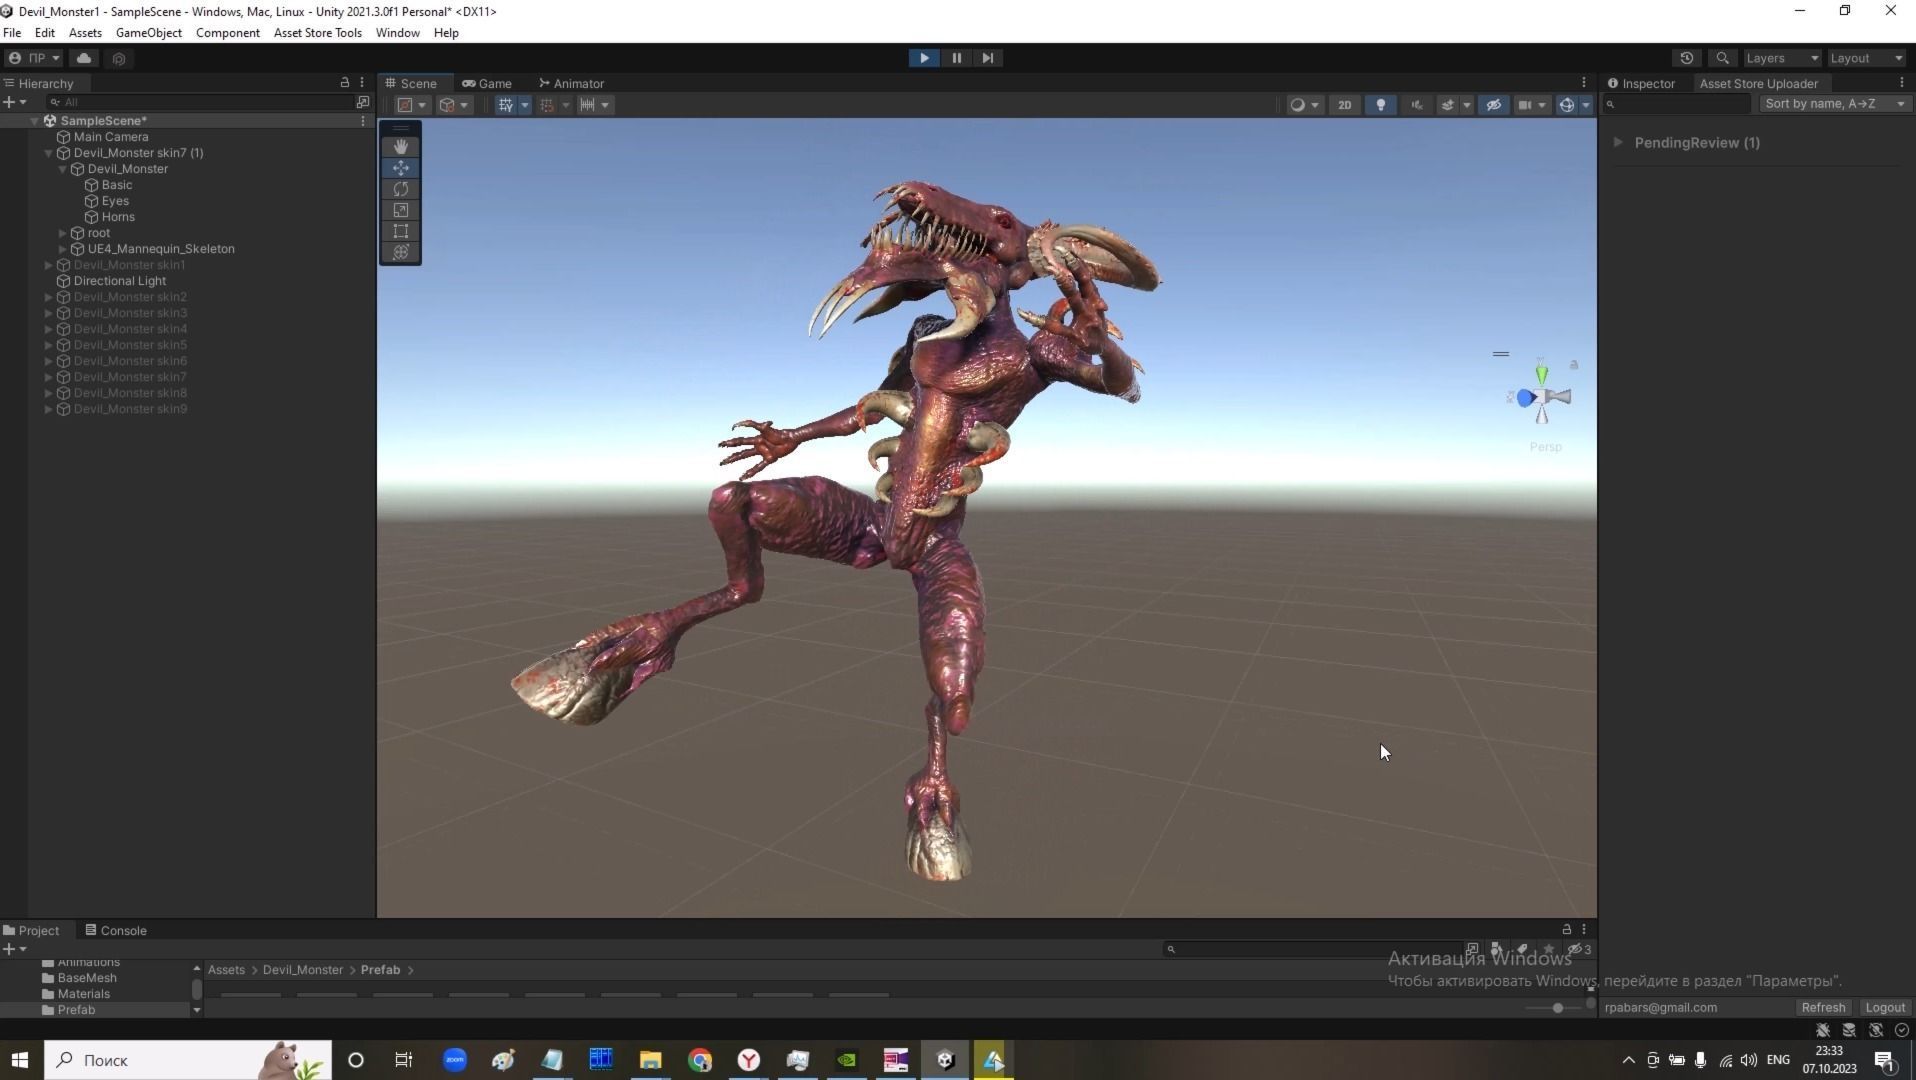Open the Layers dropdown
The image size is (1916, 1080).
click(x=1782, y=58)
